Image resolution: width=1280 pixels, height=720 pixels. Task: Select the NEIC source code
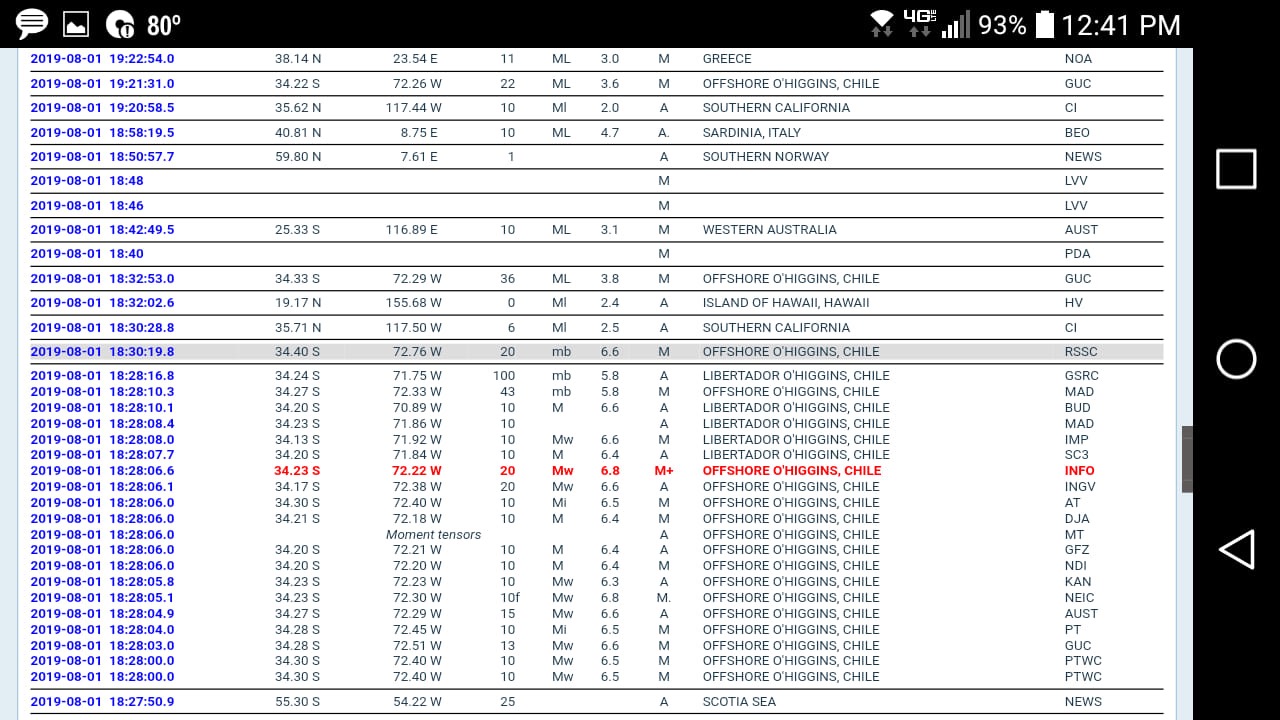point(1081,598)
